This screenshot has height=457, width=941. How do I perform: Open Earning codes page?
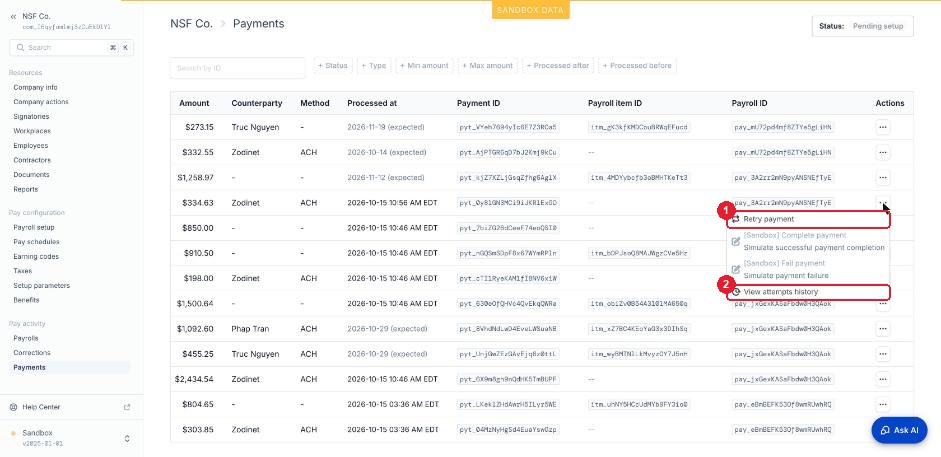click(36, 256)
